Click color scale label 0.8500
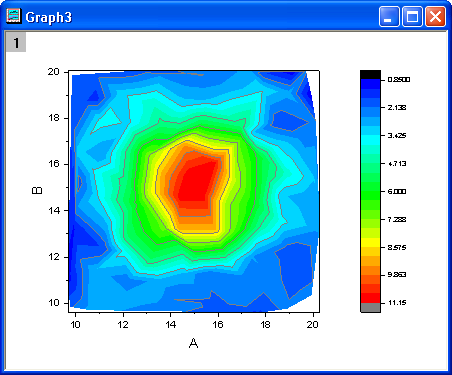Screen dimensions: 452x375 click(x=399, y=80)
